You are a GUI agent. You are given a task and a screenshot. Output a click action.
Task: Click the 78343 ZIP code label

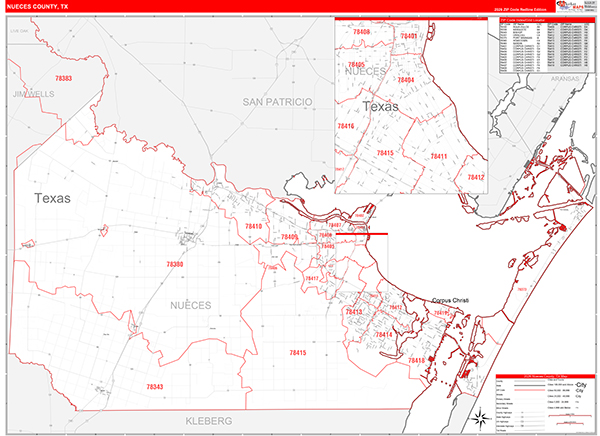(x=155, y=387)
